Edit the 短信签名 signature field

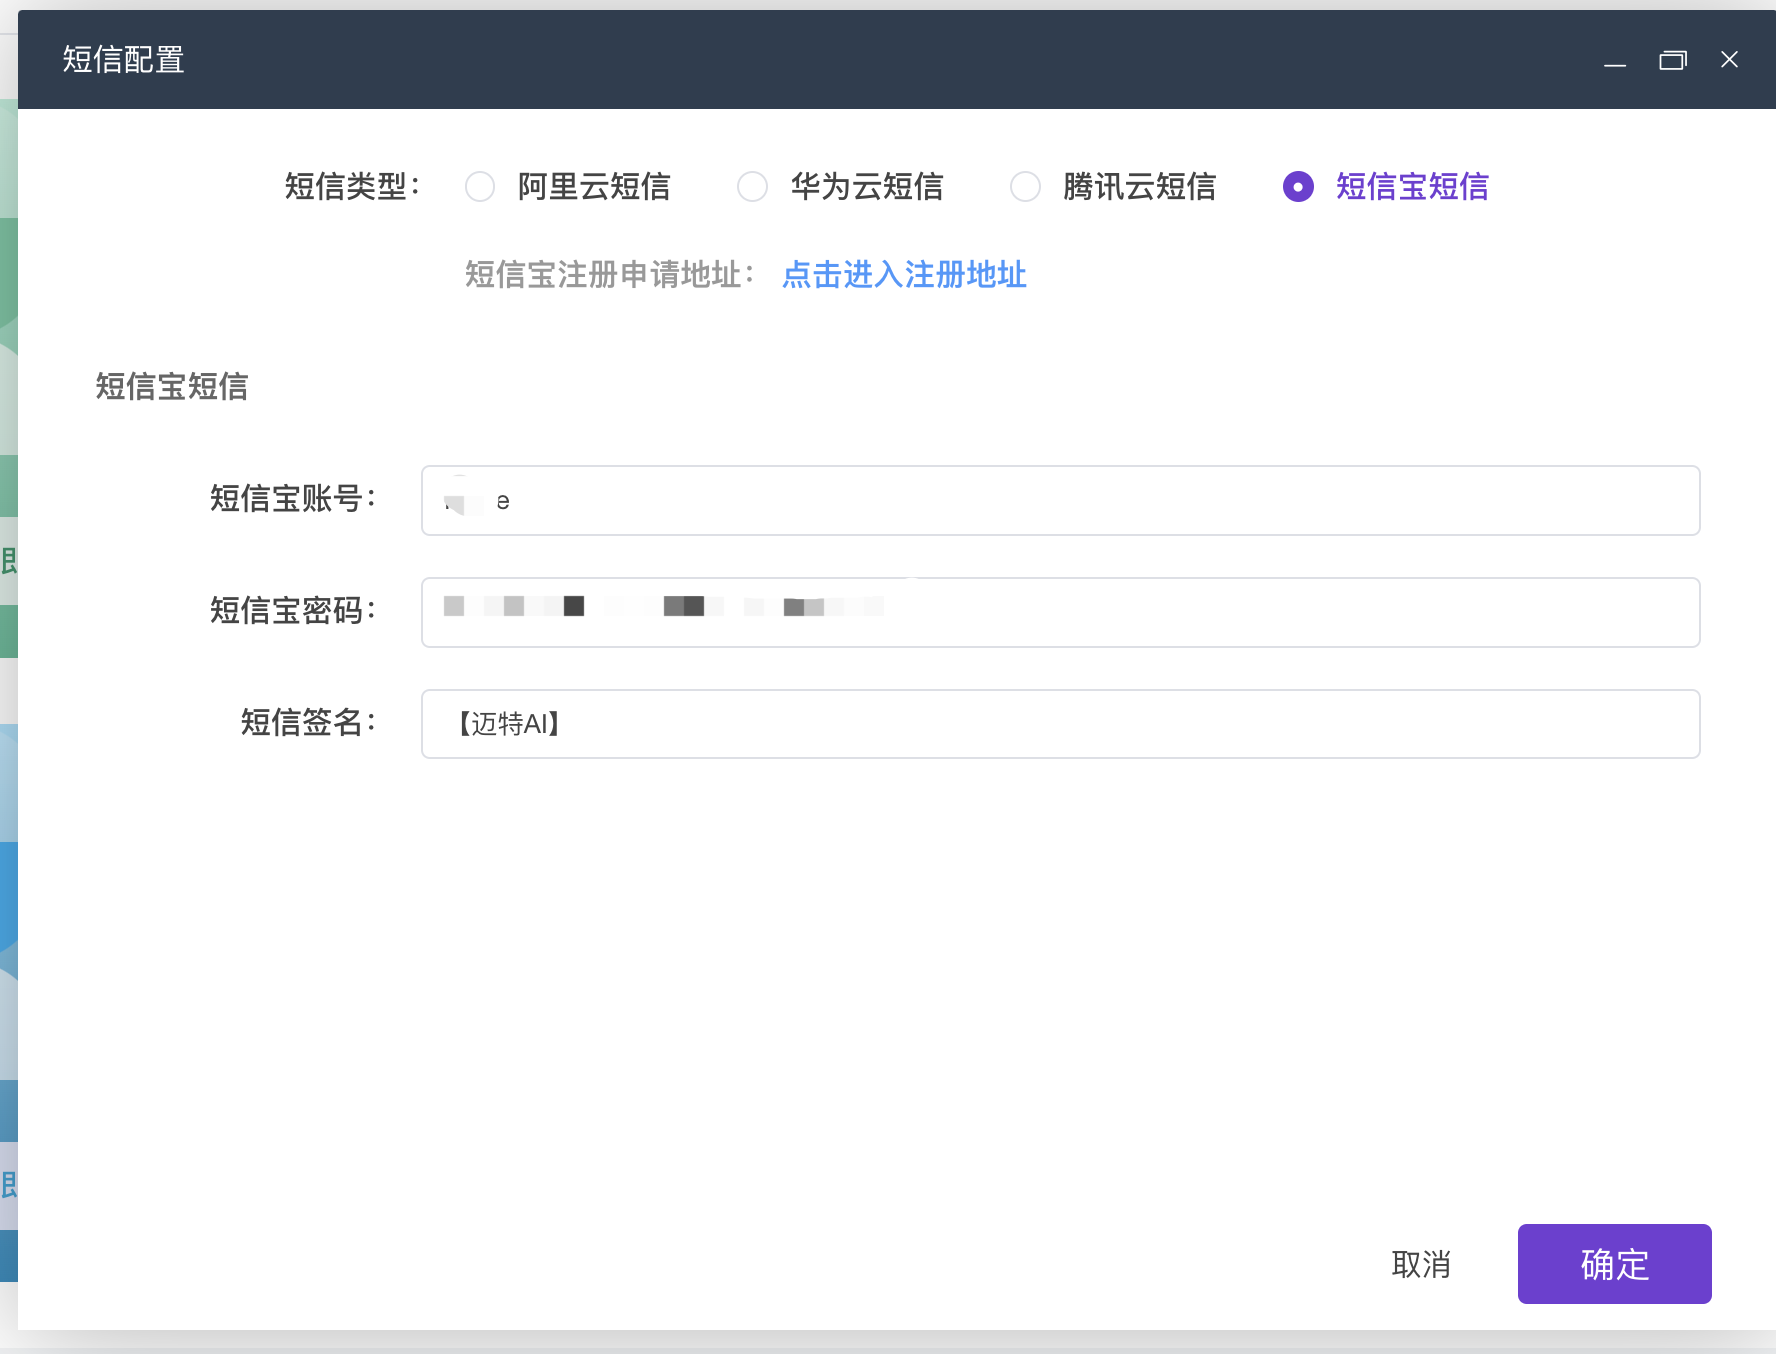pyautogui.click(x=1060, y=724)
